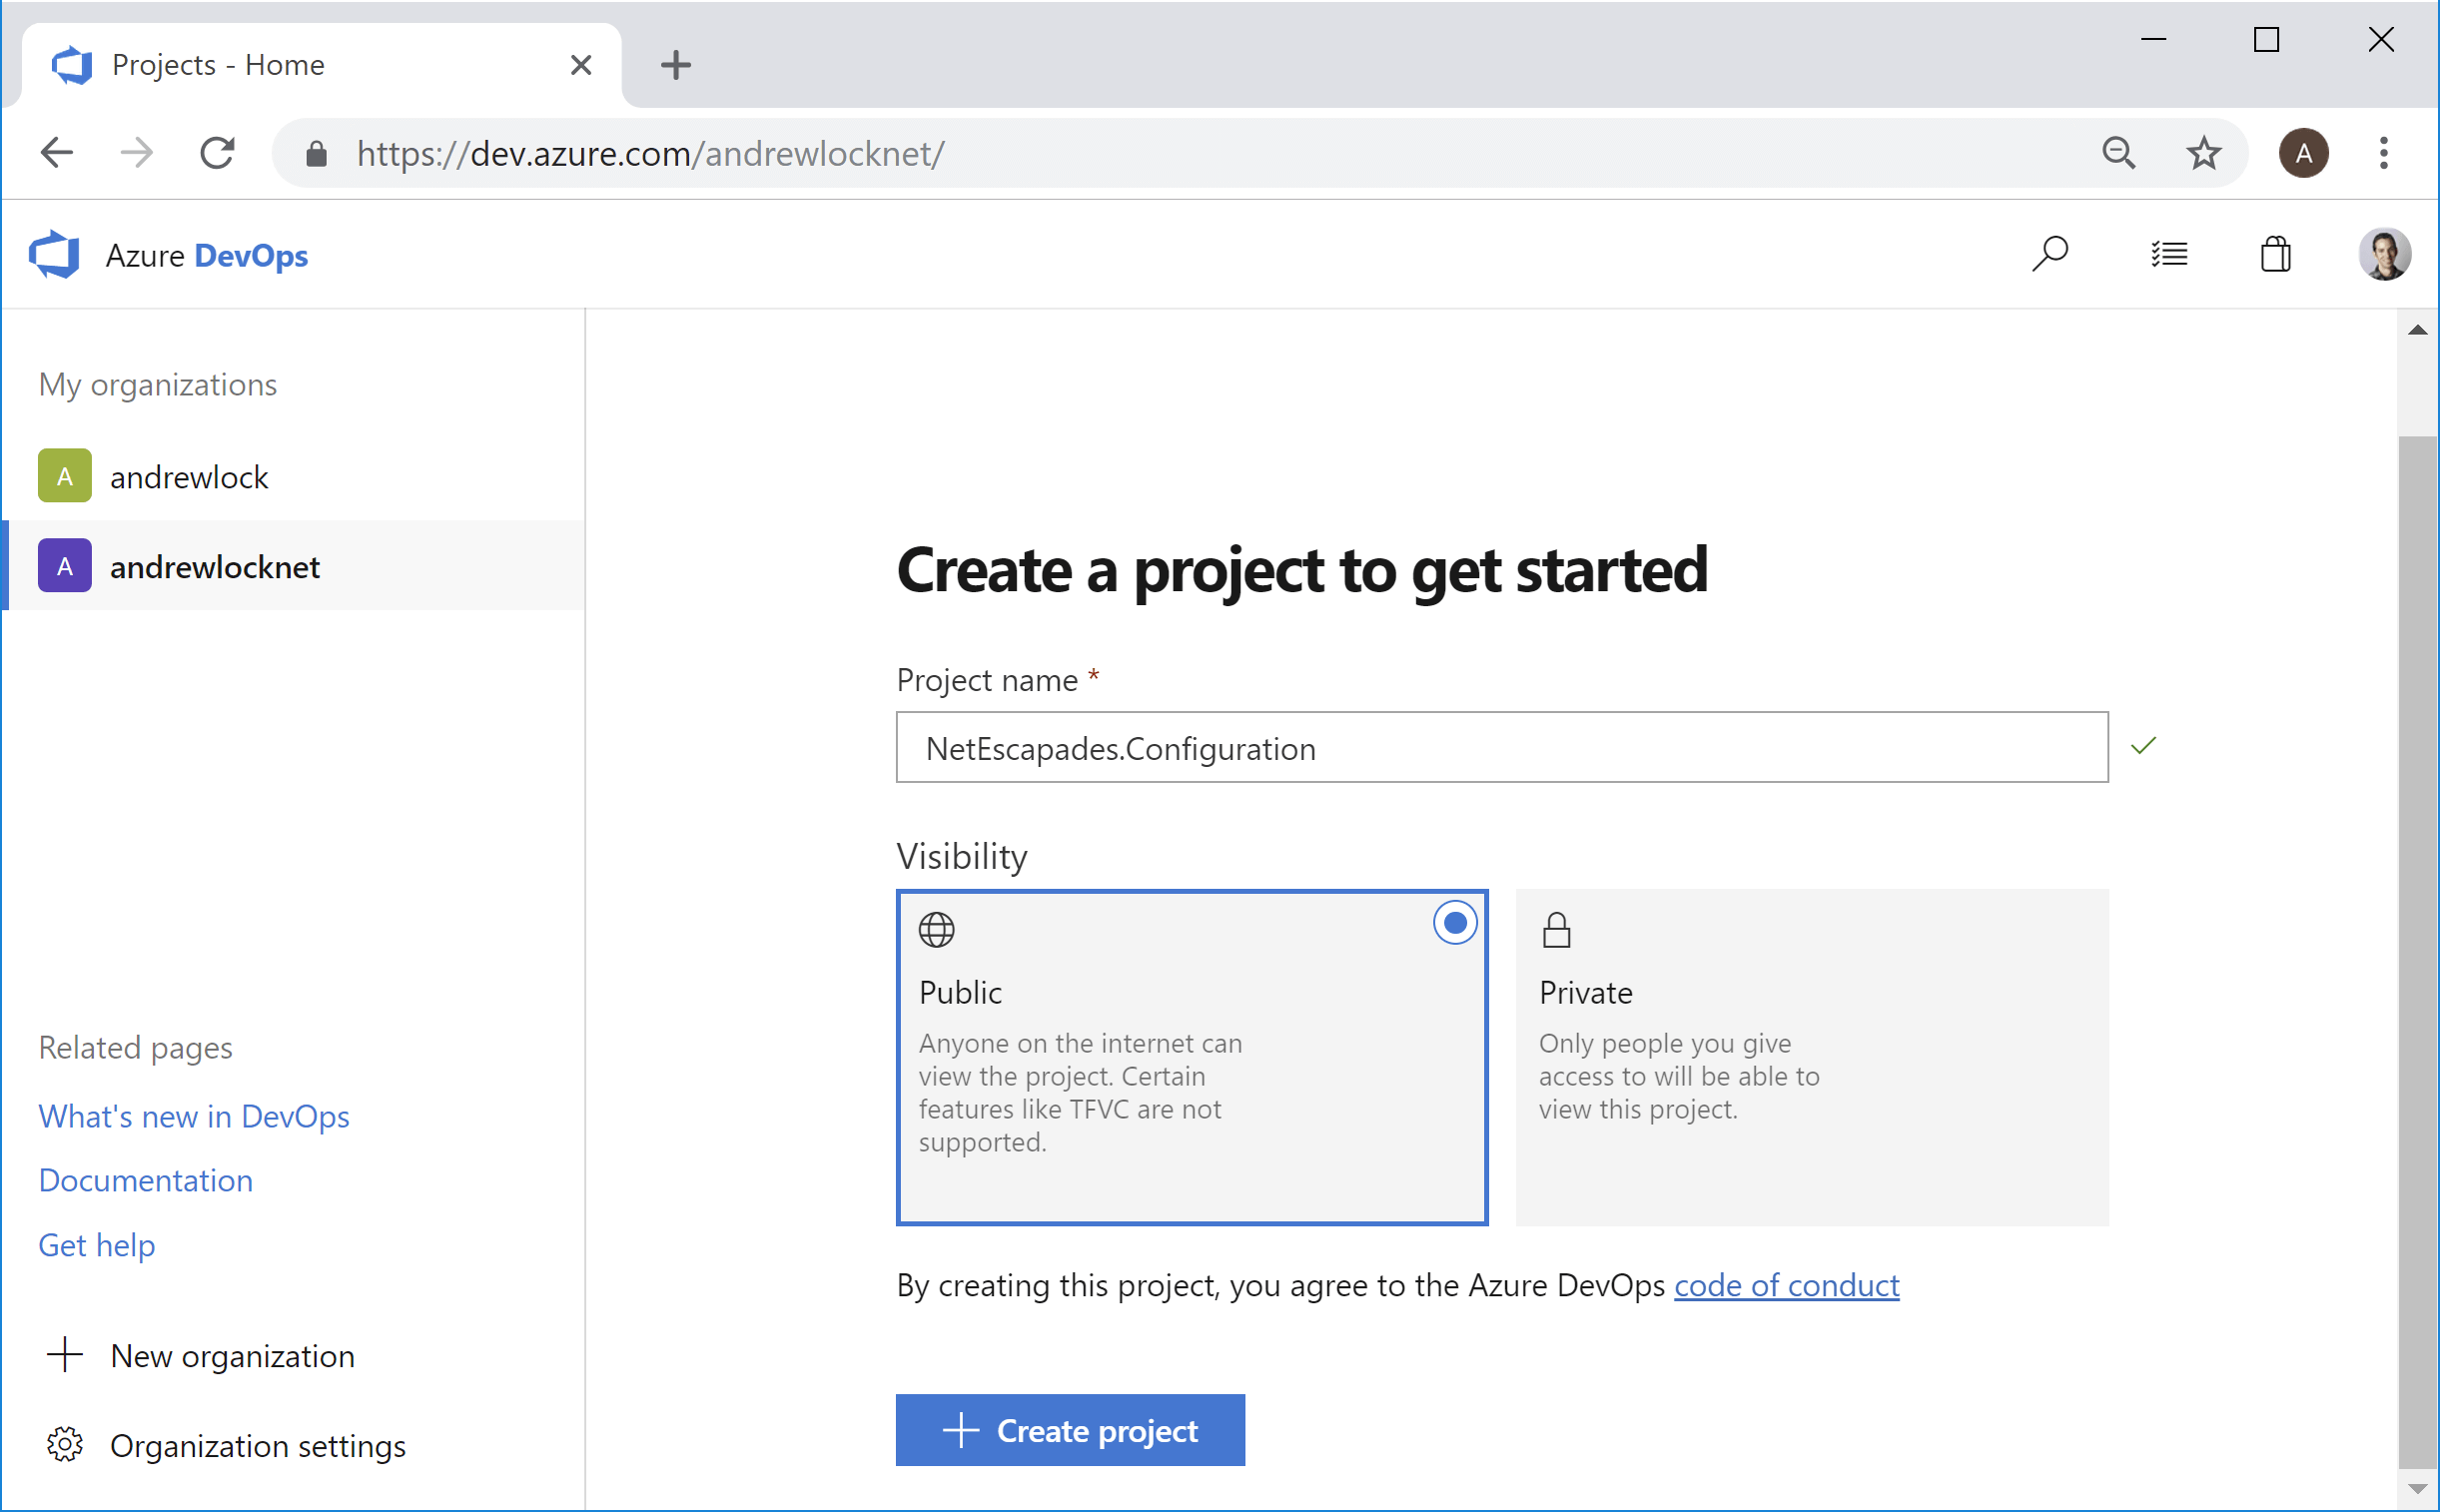Click the lock icon in Private card

[1556, 930]
